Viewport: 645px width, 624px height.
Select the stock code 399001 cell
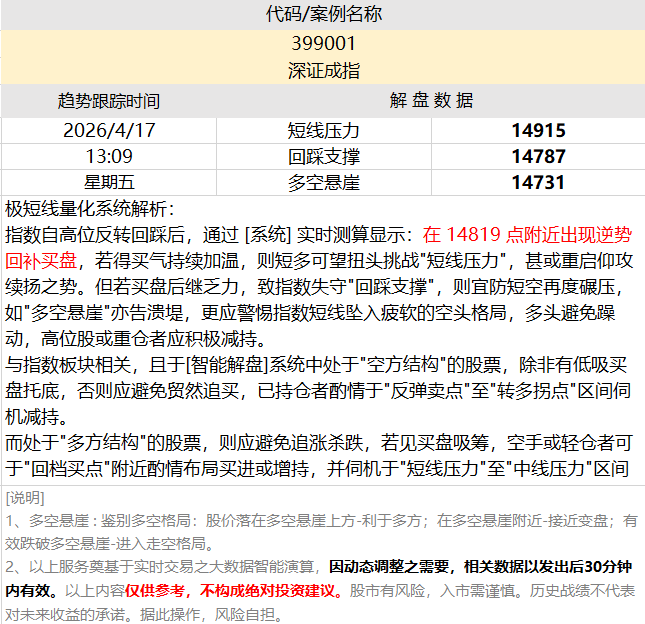pyautogui.click(x=323, y=44)
